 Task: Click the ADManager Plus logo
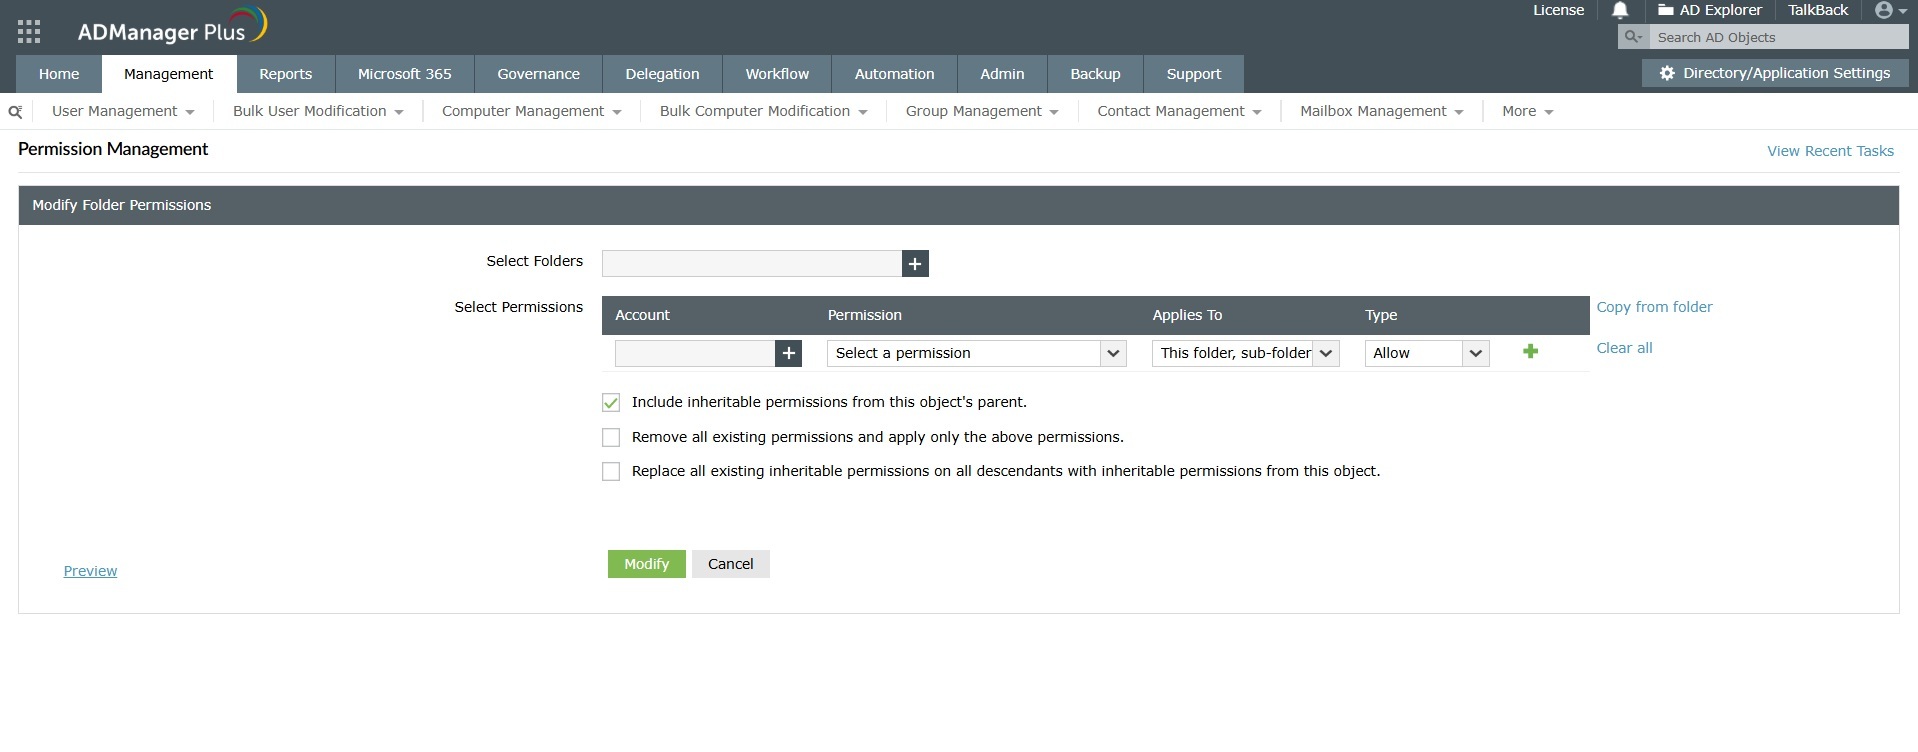[x=172, y=27]
